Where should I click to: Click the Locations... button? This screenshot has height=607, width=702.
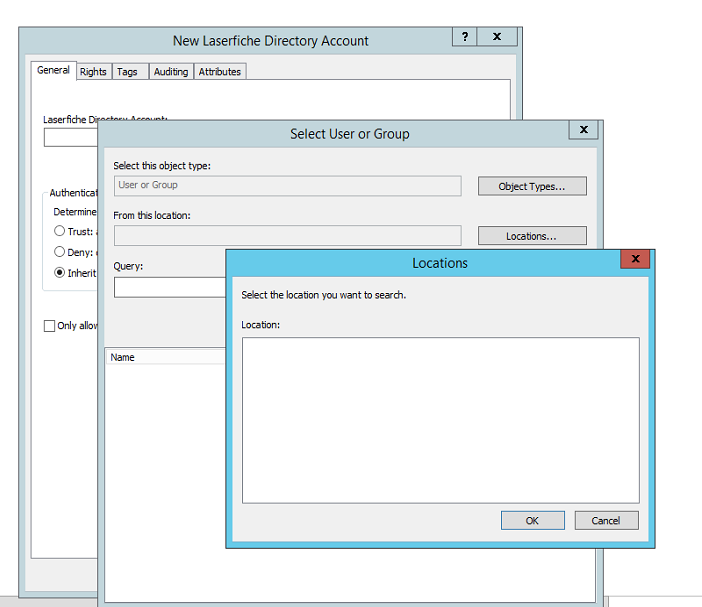tap(532, 235)
